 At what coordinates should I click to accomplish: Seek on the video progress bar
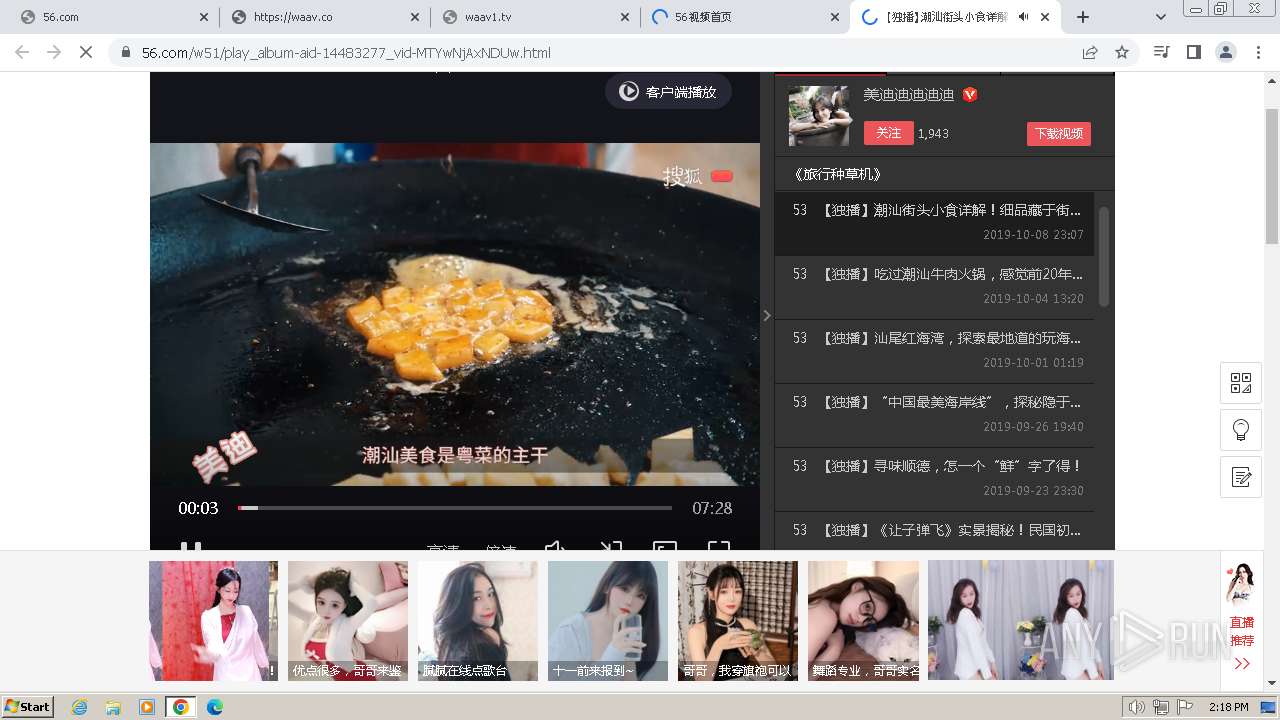[x=455, y=508]
